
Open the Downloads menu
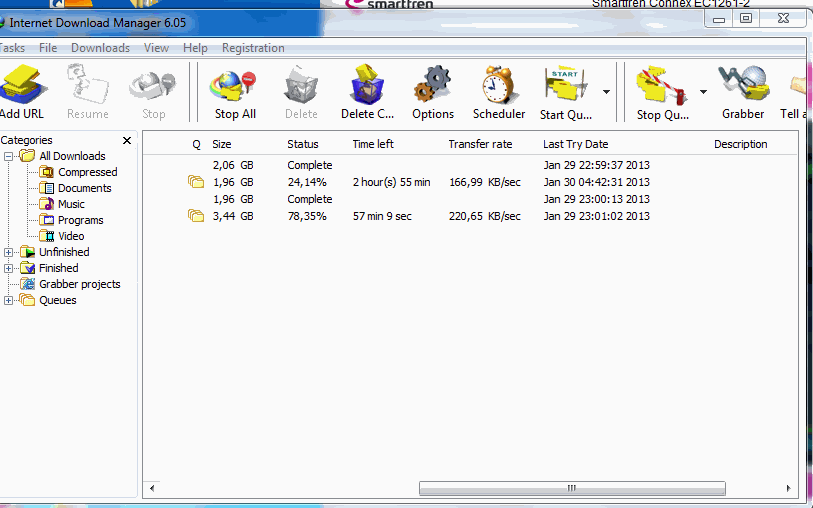[101, 48]
